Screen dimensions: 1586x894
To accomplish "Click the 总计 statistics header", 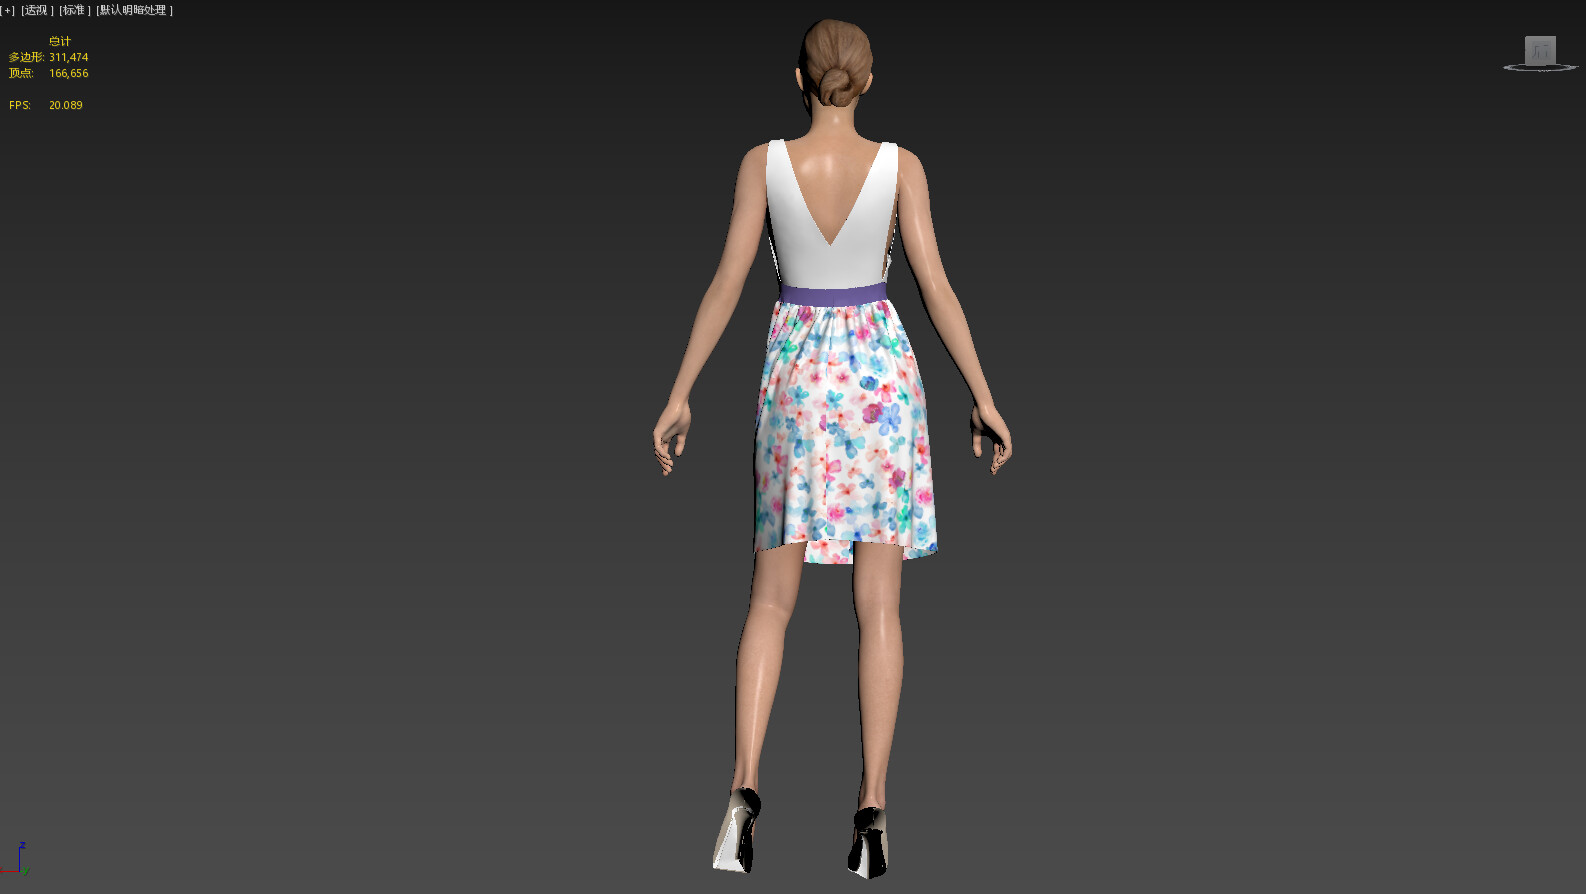I will point(60,41).
